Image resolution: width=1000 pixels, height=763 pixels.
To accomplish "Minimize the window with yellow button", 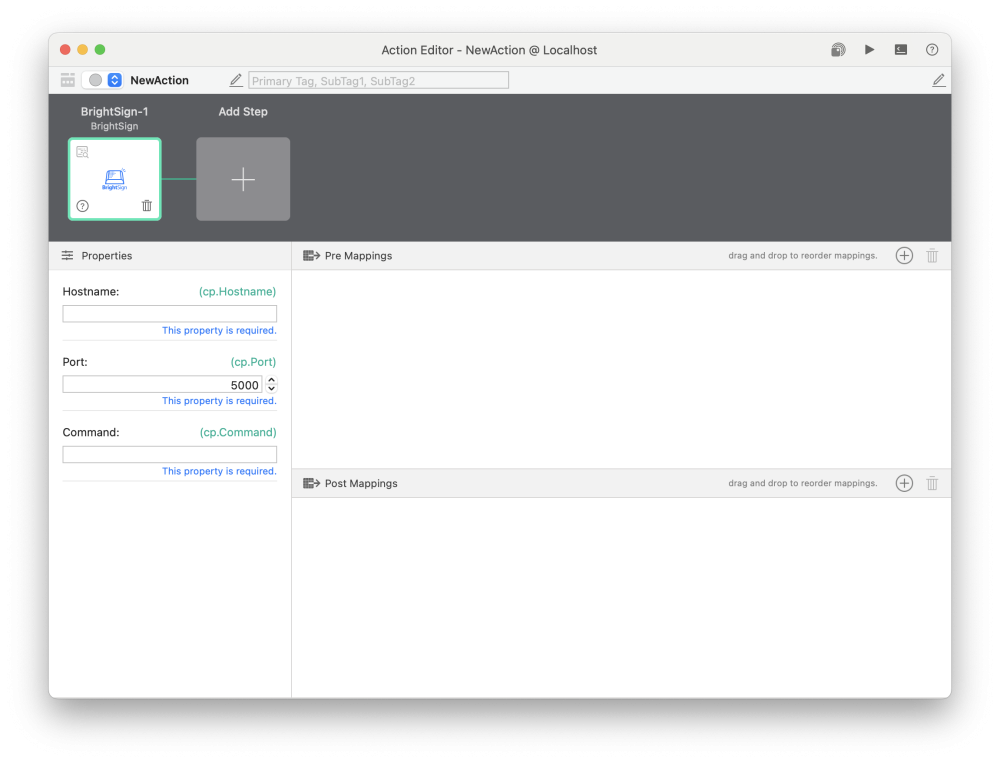I will tap(82, 50).
